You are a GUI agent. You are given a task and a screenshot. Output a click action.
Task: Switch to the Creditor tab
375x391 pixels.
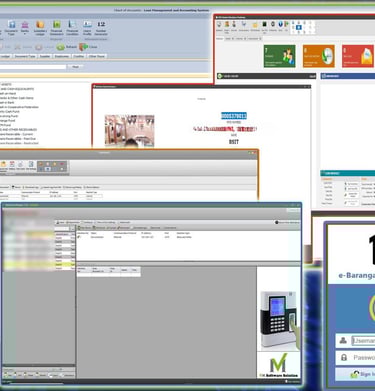click(79, 56)
